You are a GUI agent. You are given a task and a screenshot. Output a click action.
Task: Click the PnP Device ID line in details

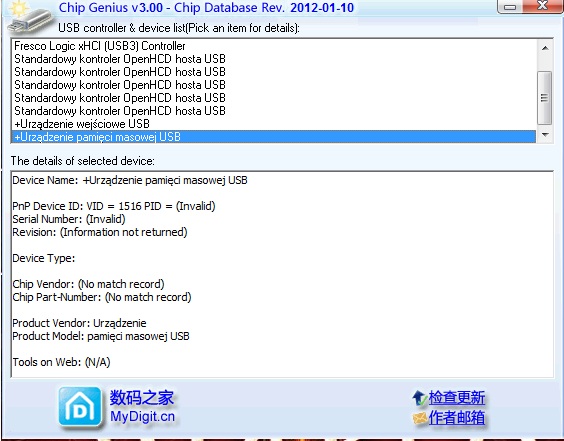coord(114,206)
